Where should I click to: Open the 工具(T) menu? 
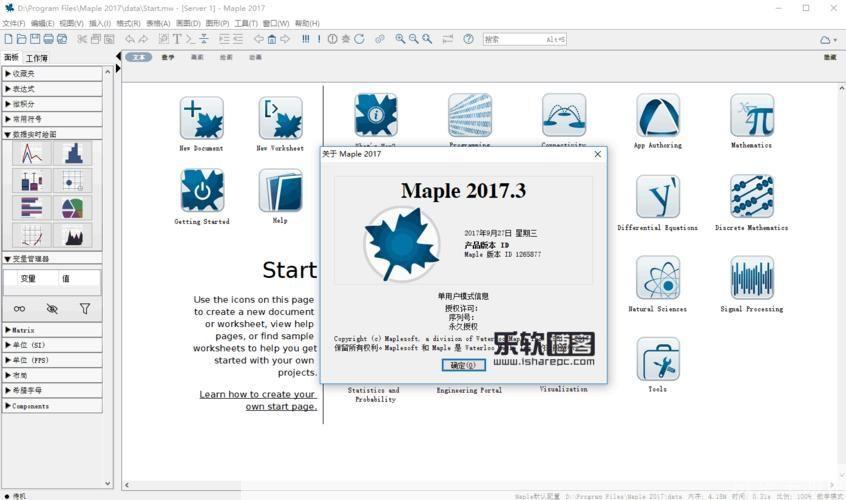tap(246, 23)
